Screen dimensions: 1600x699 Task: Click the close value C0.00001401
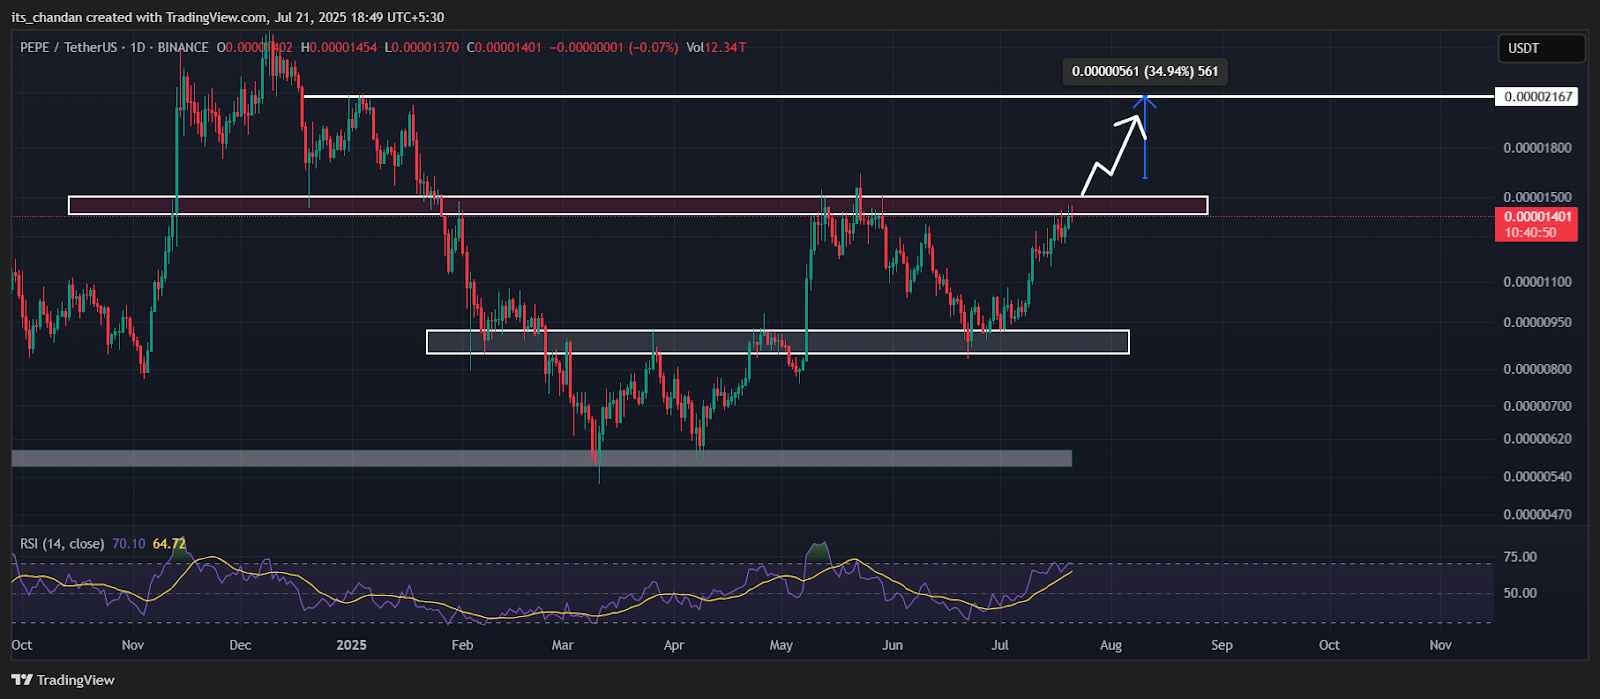coord(504,47)
